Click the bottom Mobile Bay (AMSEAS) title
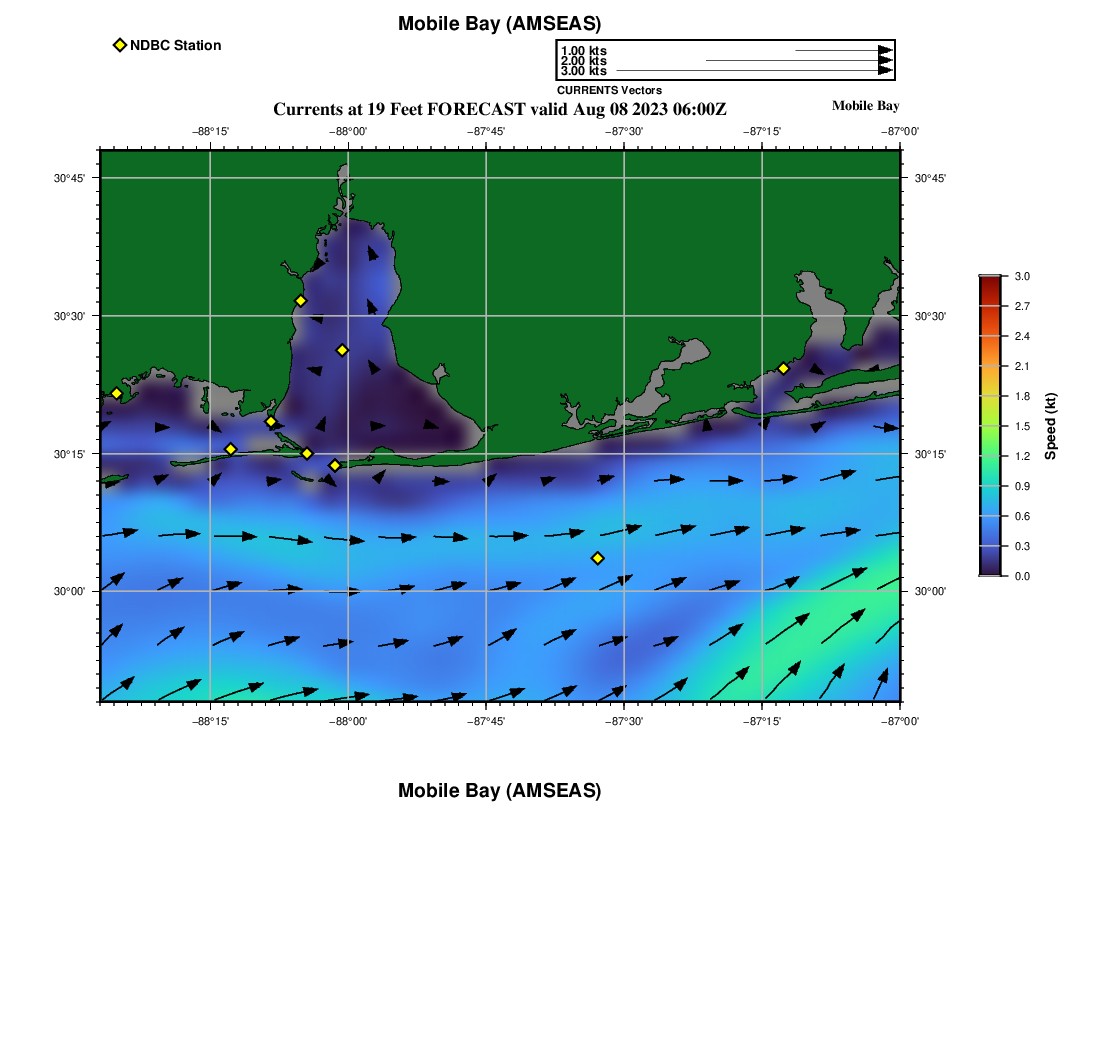 tap(499, 791)
